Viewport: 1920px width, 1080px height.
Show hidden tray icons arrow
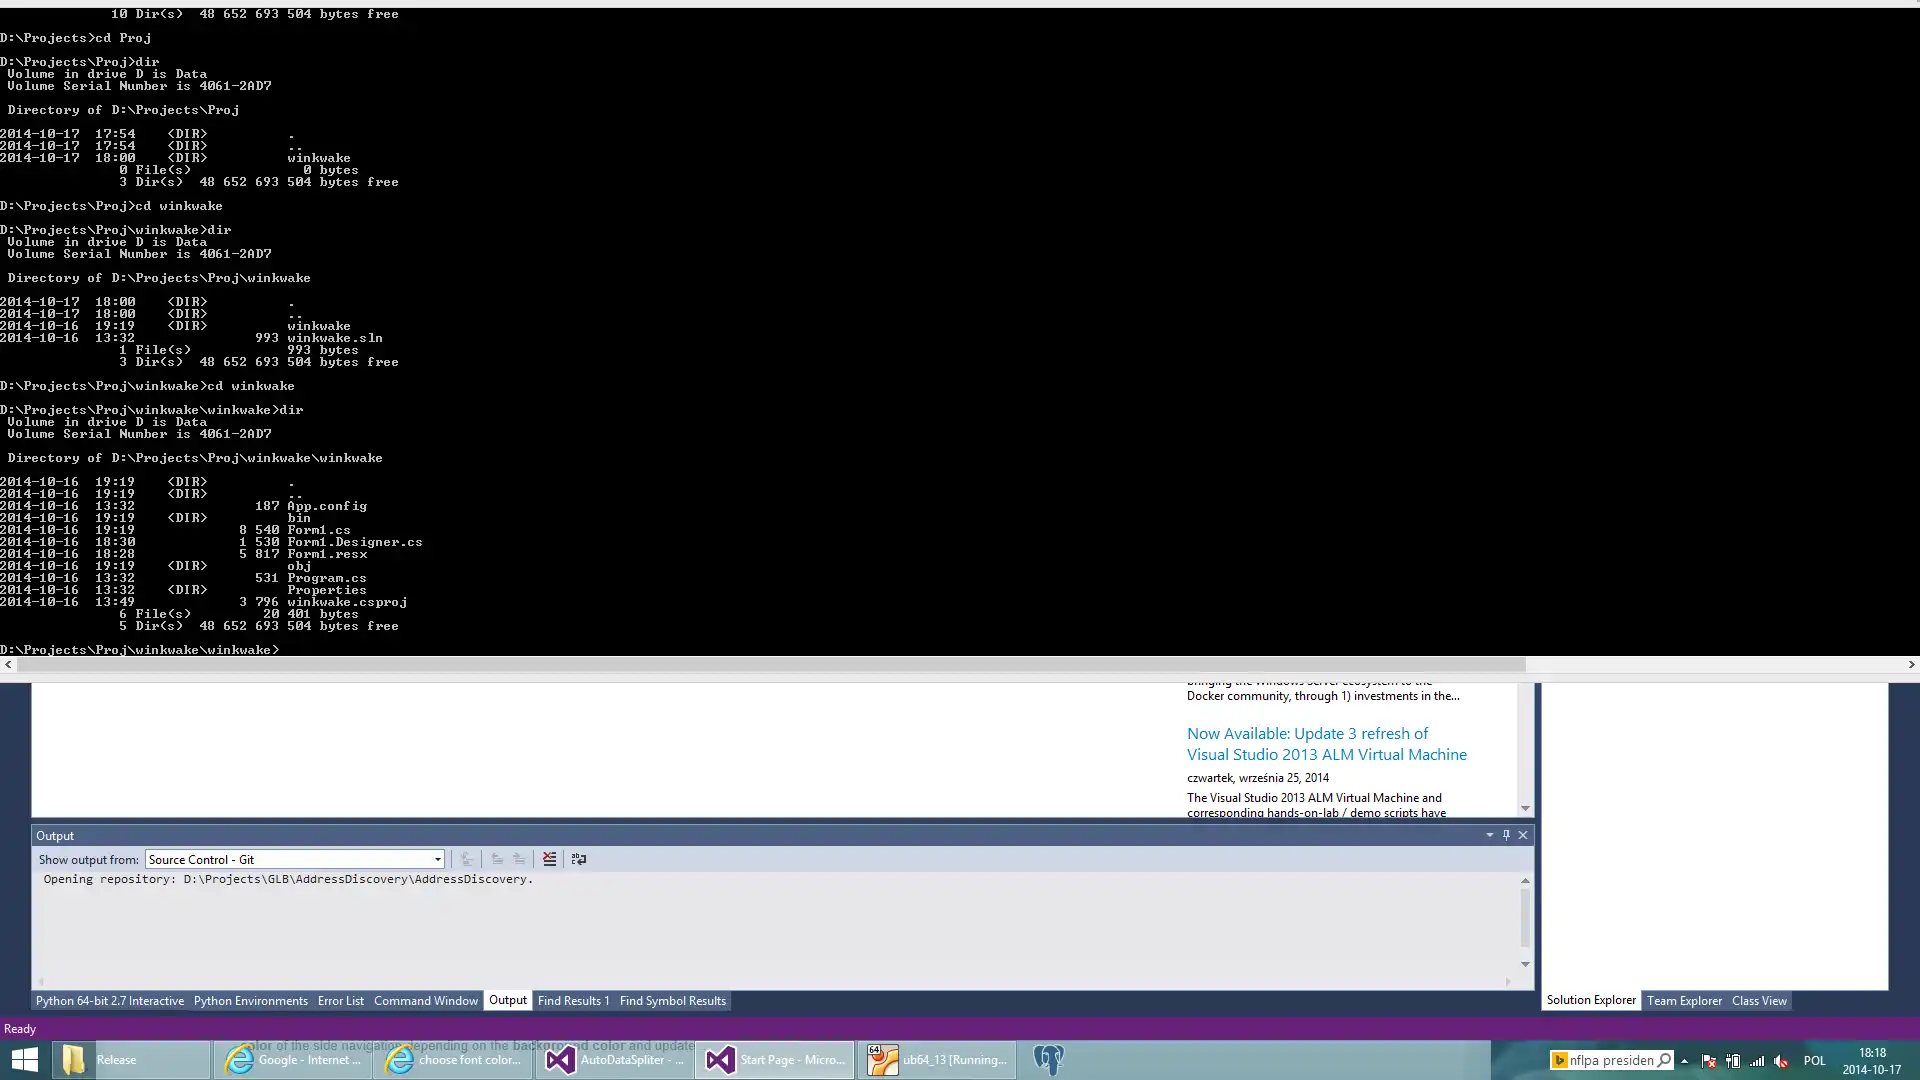1685,1061
